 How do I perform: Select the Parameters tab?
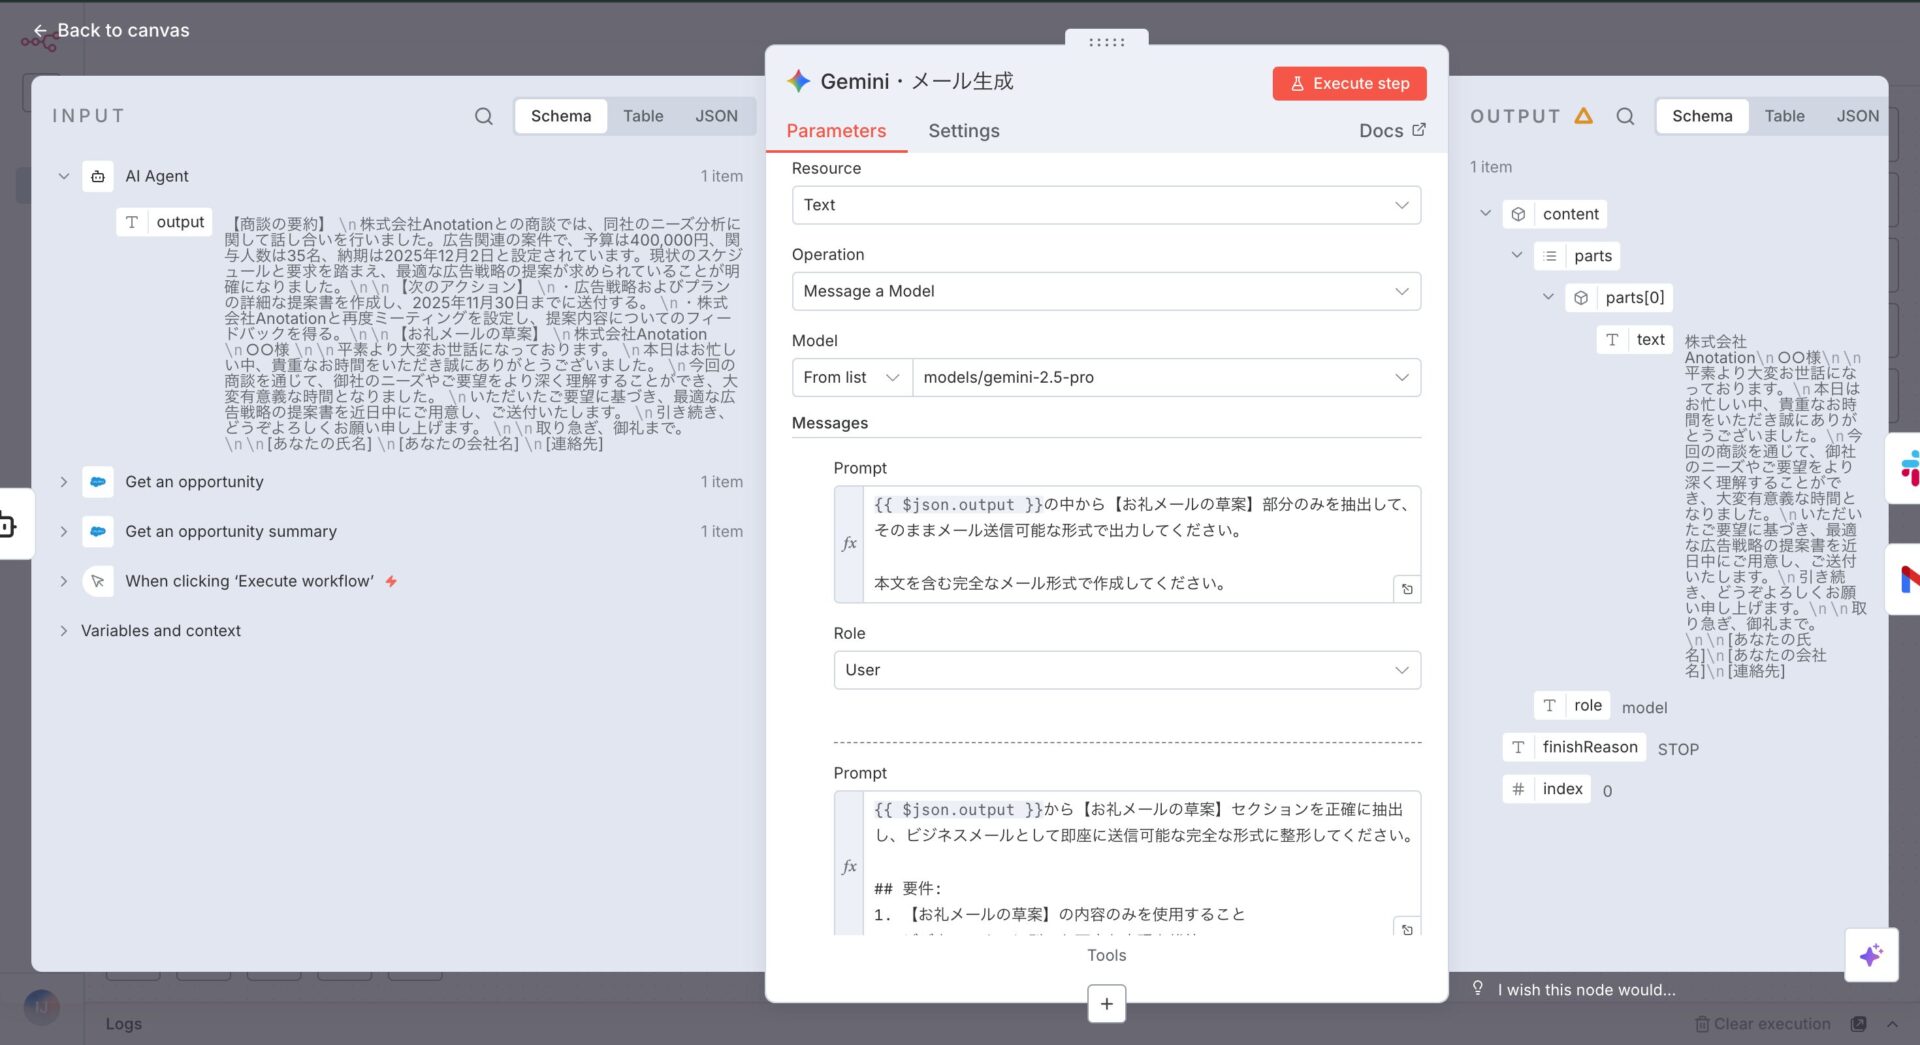click(x=836, y=131)
